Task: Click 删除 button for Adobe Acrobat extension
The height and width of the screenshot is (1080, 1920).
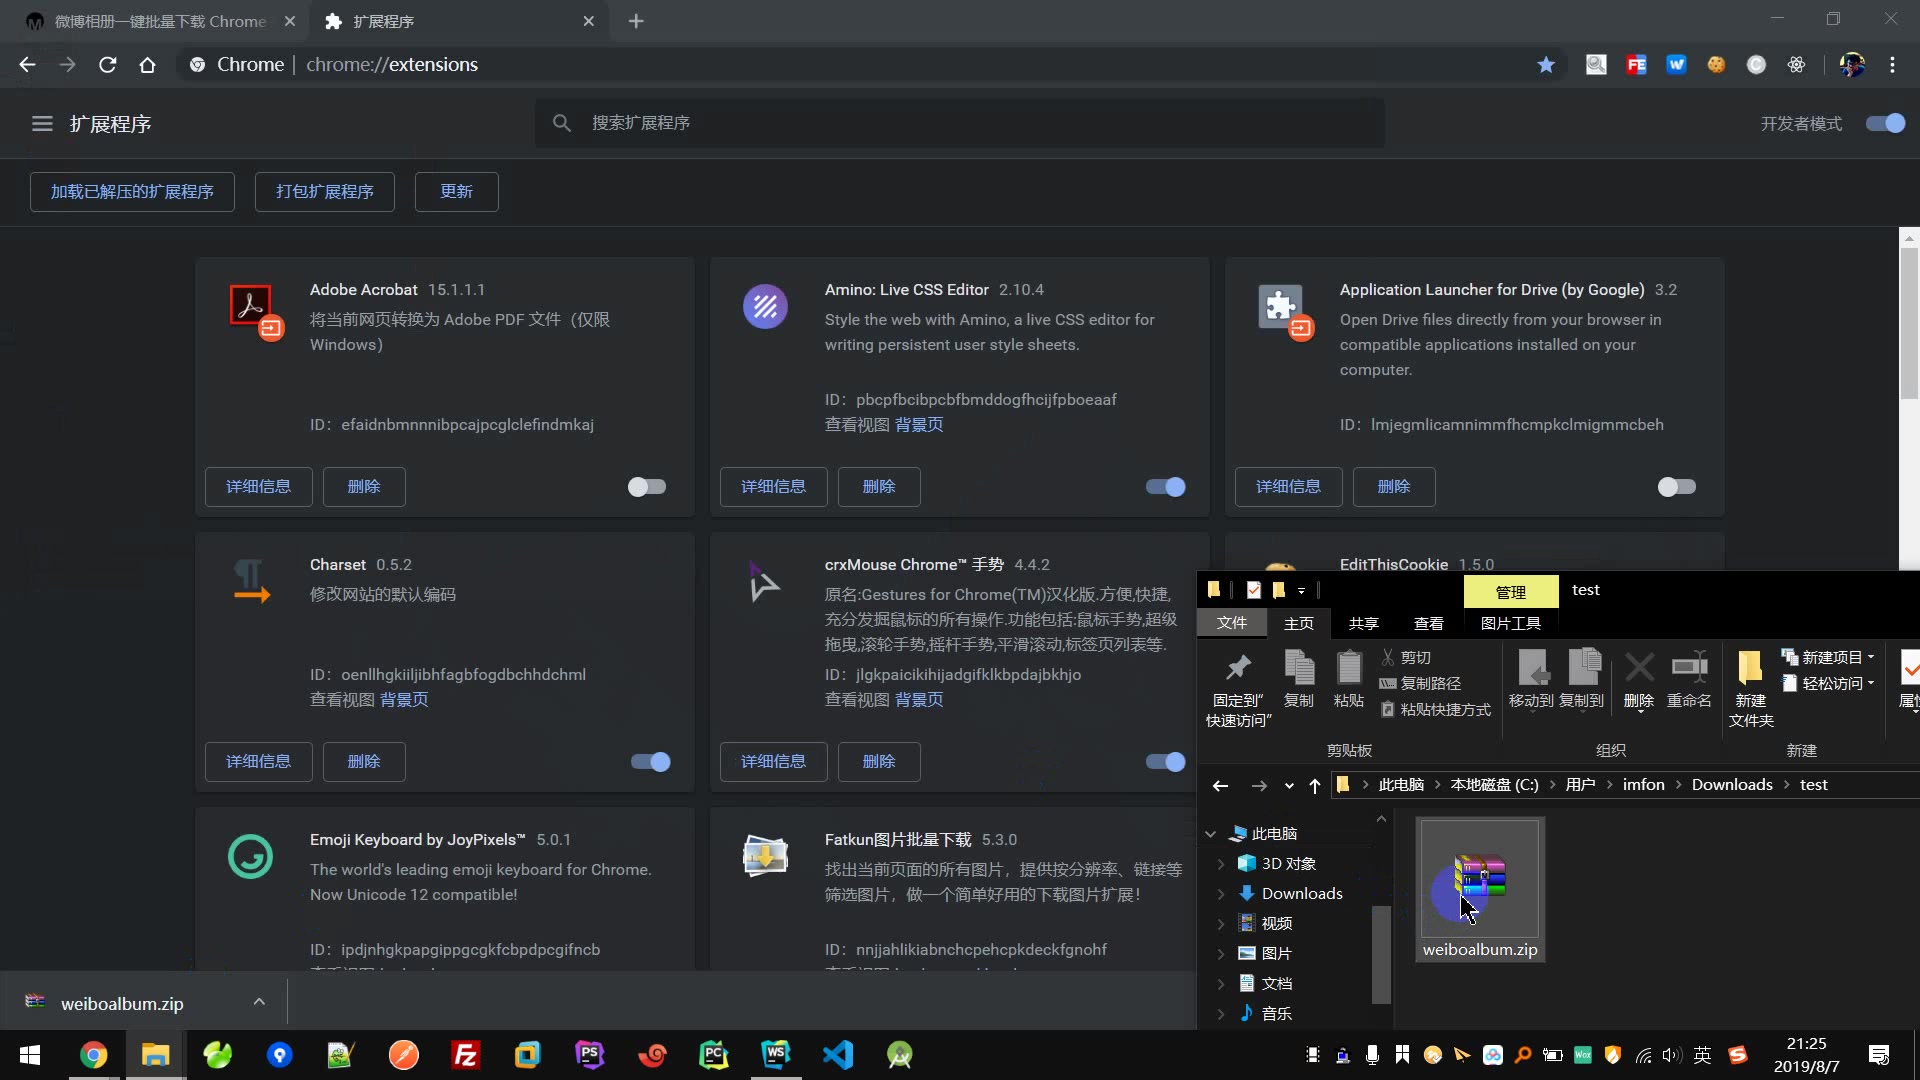Action: [364, 485]
